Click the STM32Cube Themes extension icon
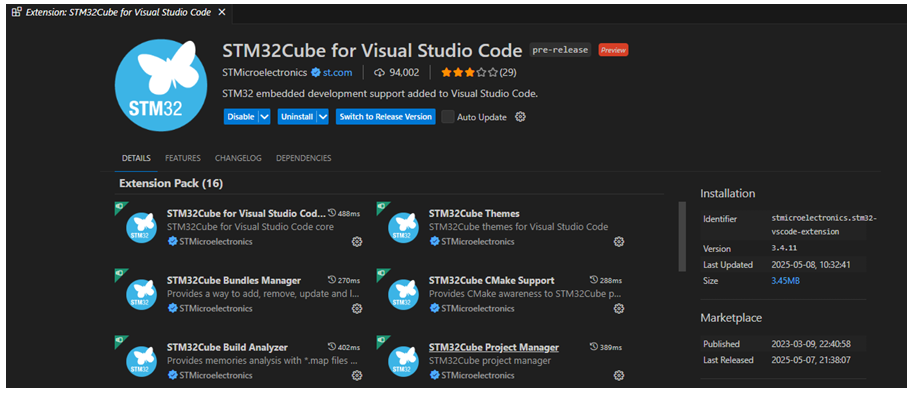The width and height of the screenshot is (914, 396). (x=403, y=228)
